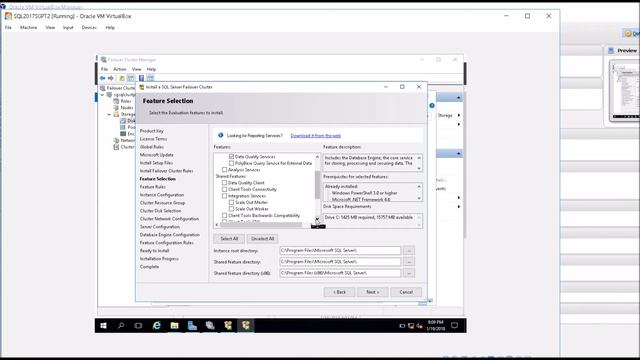
Task: Toggle Data Quality Services checkbox
Action: tap(231, 156)
